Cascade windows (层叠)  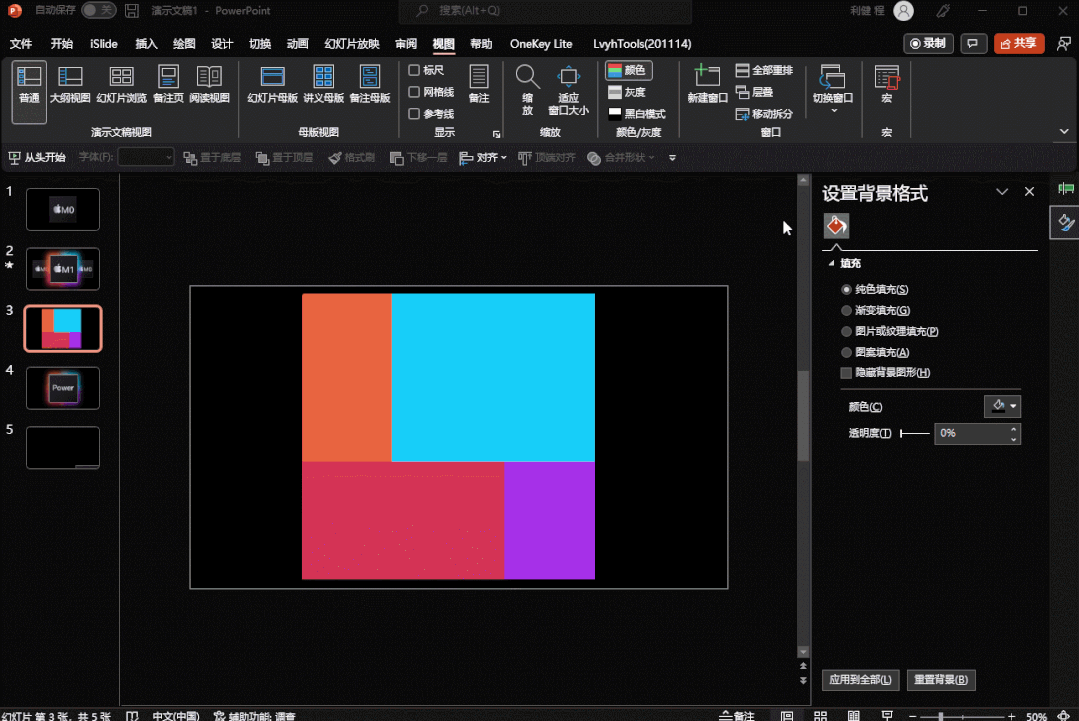[x=754, y=92]
